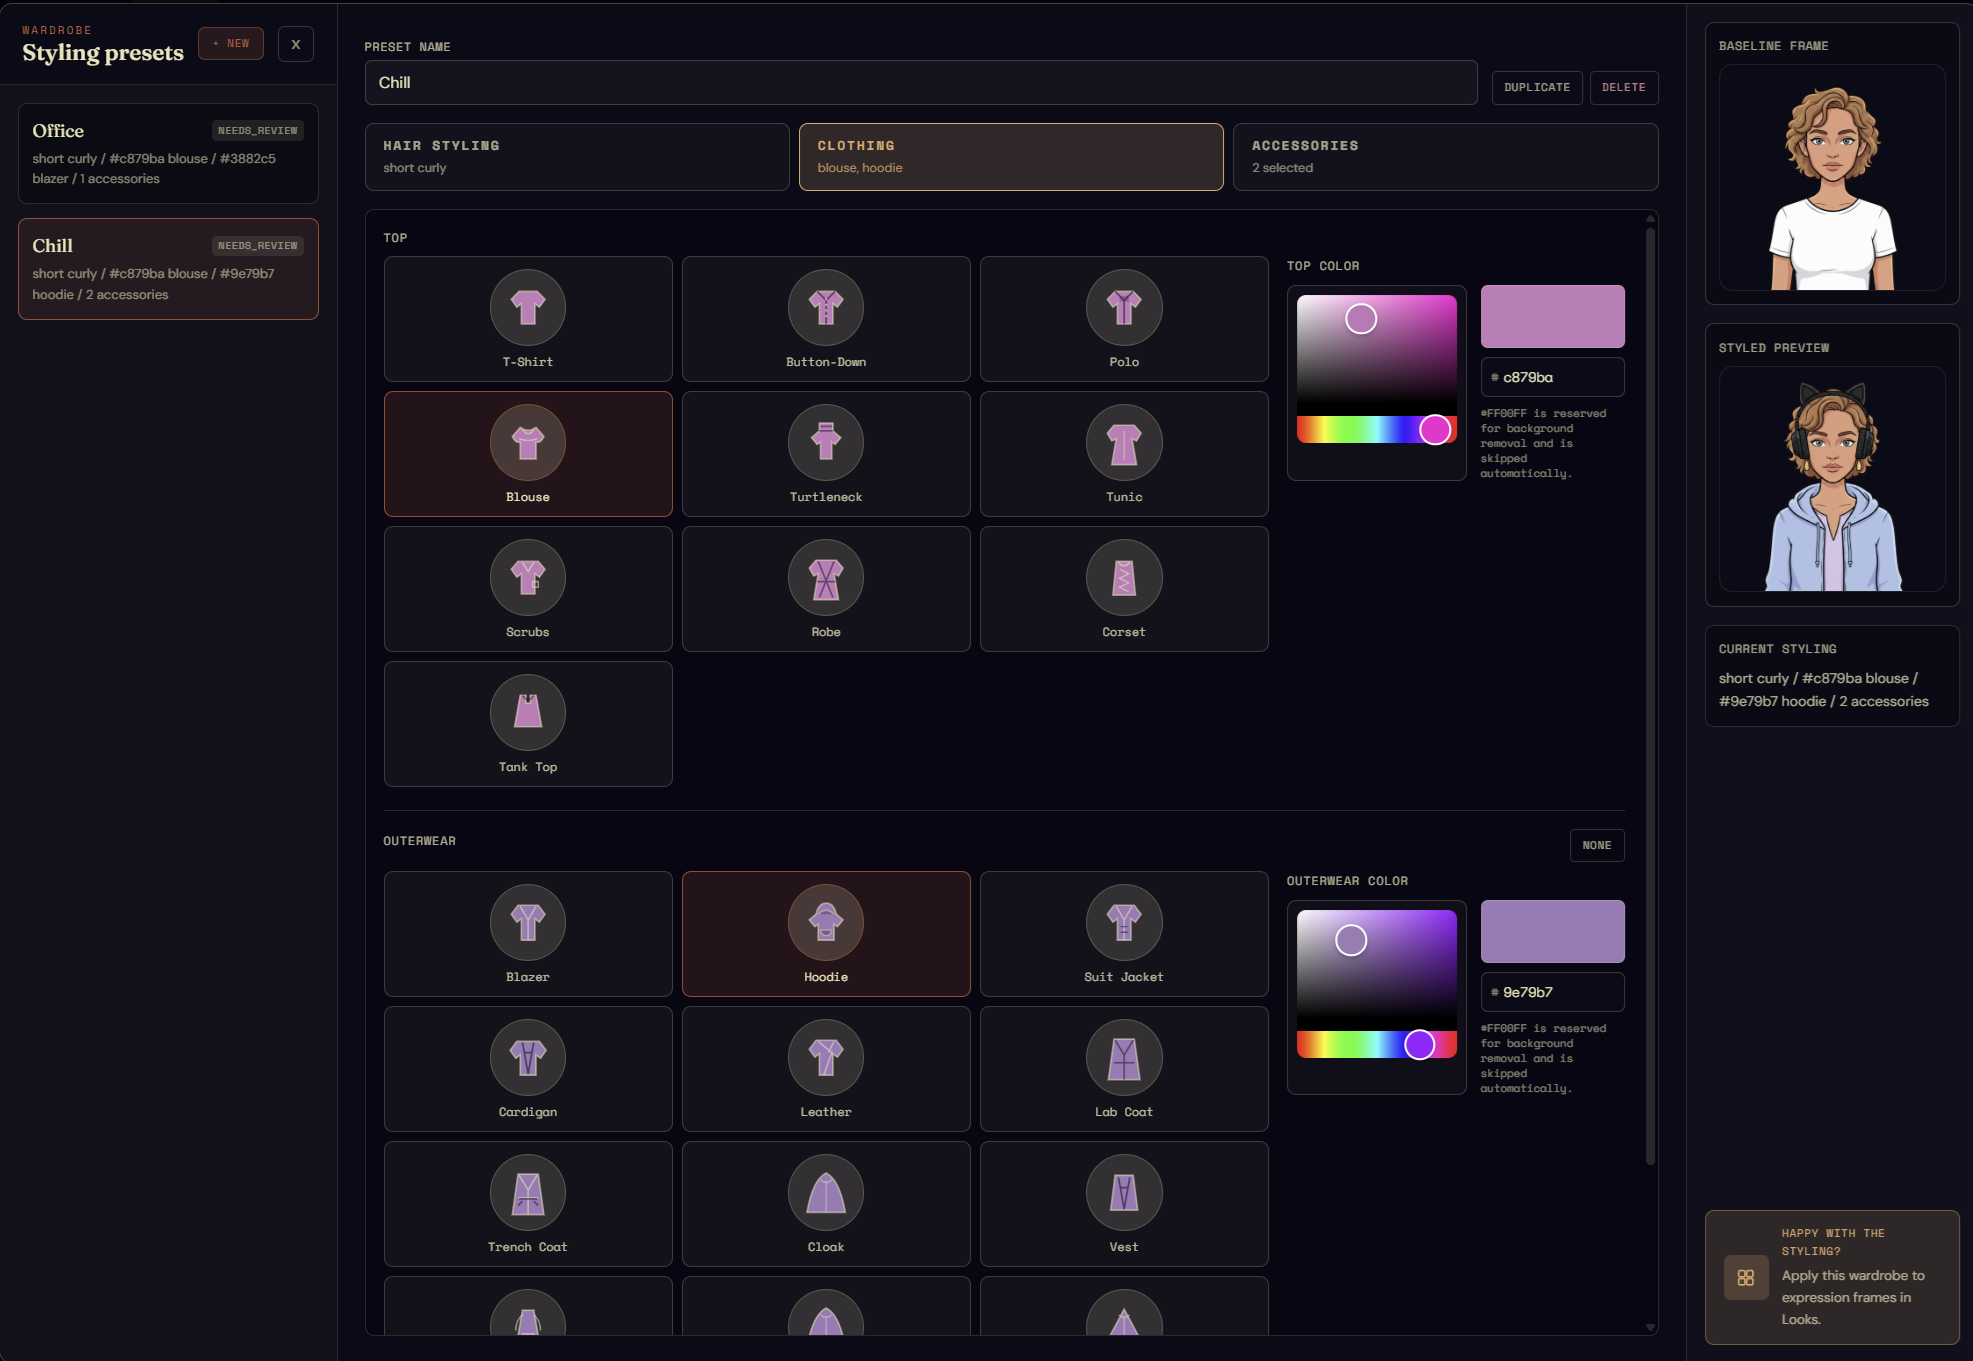
Task: Select the Office preset
Action: (x=168, y=154)
